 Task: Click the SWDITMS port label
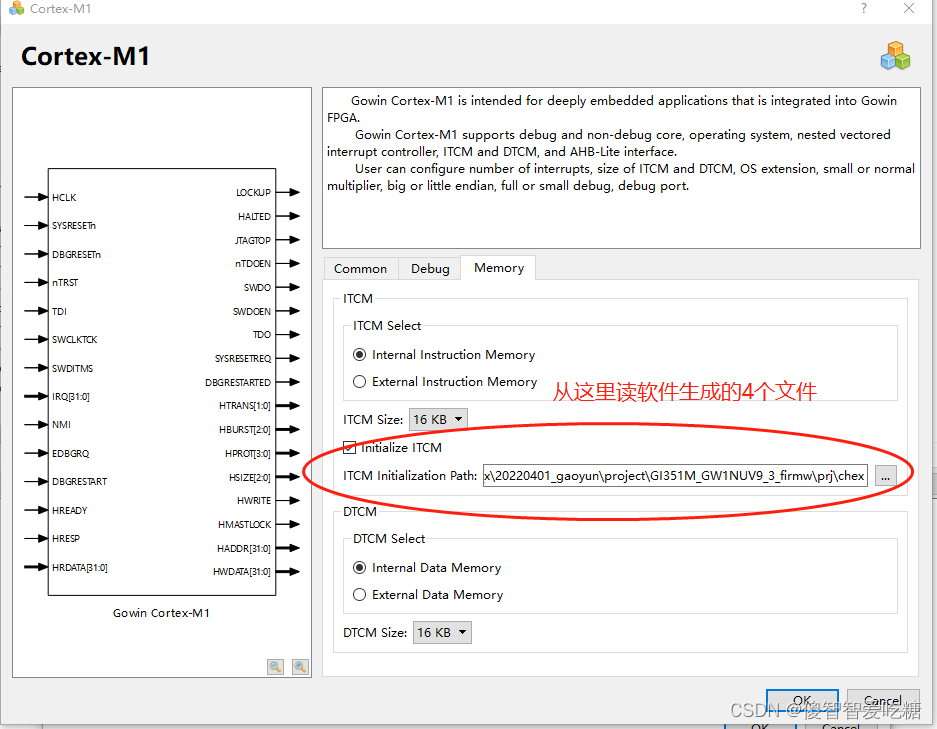pyautogui.click(x=72, y=368)
